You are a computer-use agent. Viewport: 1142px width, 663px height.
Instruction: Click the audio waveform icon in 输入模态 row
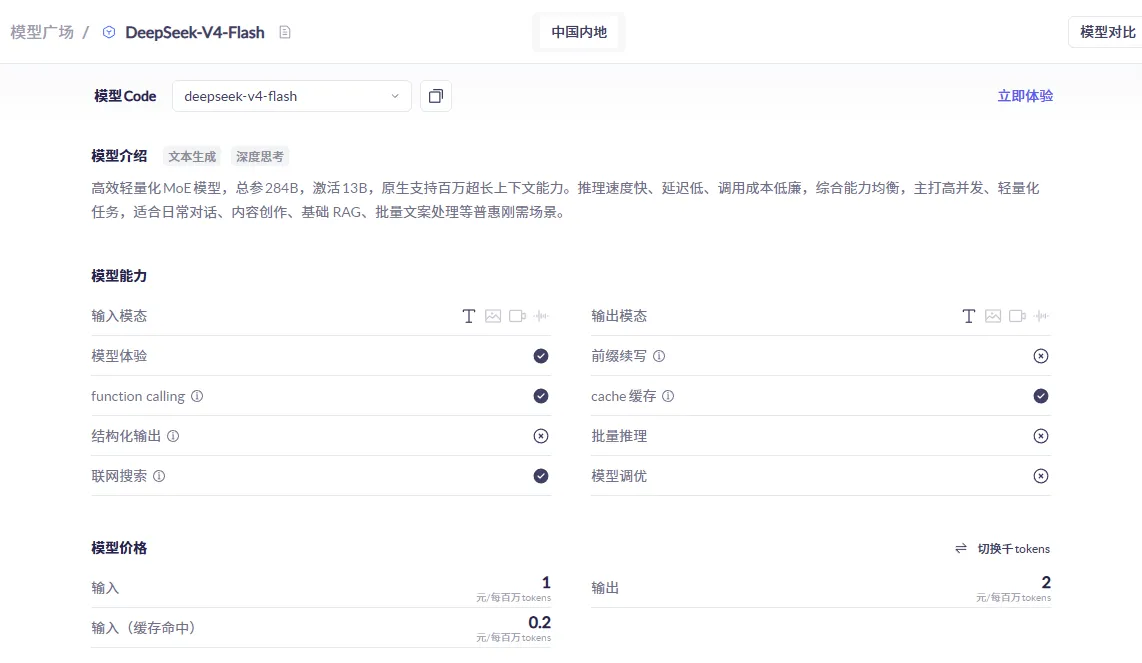540,316
